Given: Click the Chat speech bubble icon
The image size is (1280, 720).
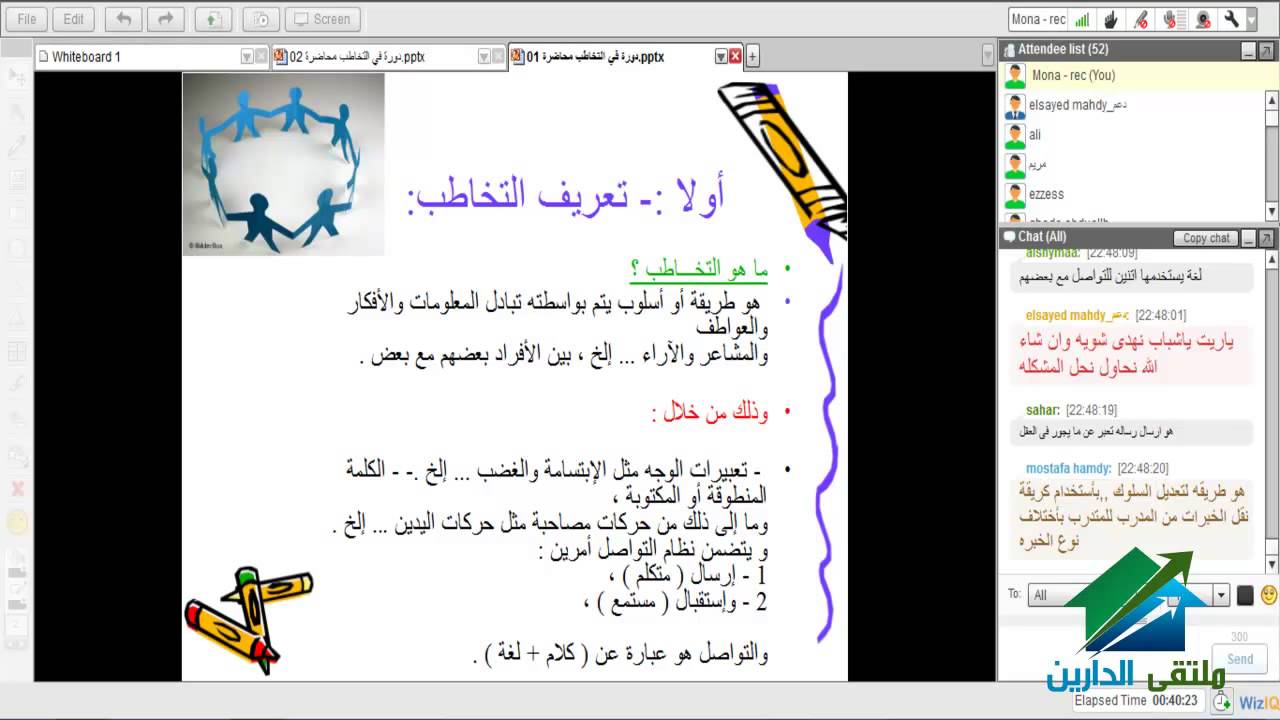Looking at the screenshot, I should [1008, 238].
